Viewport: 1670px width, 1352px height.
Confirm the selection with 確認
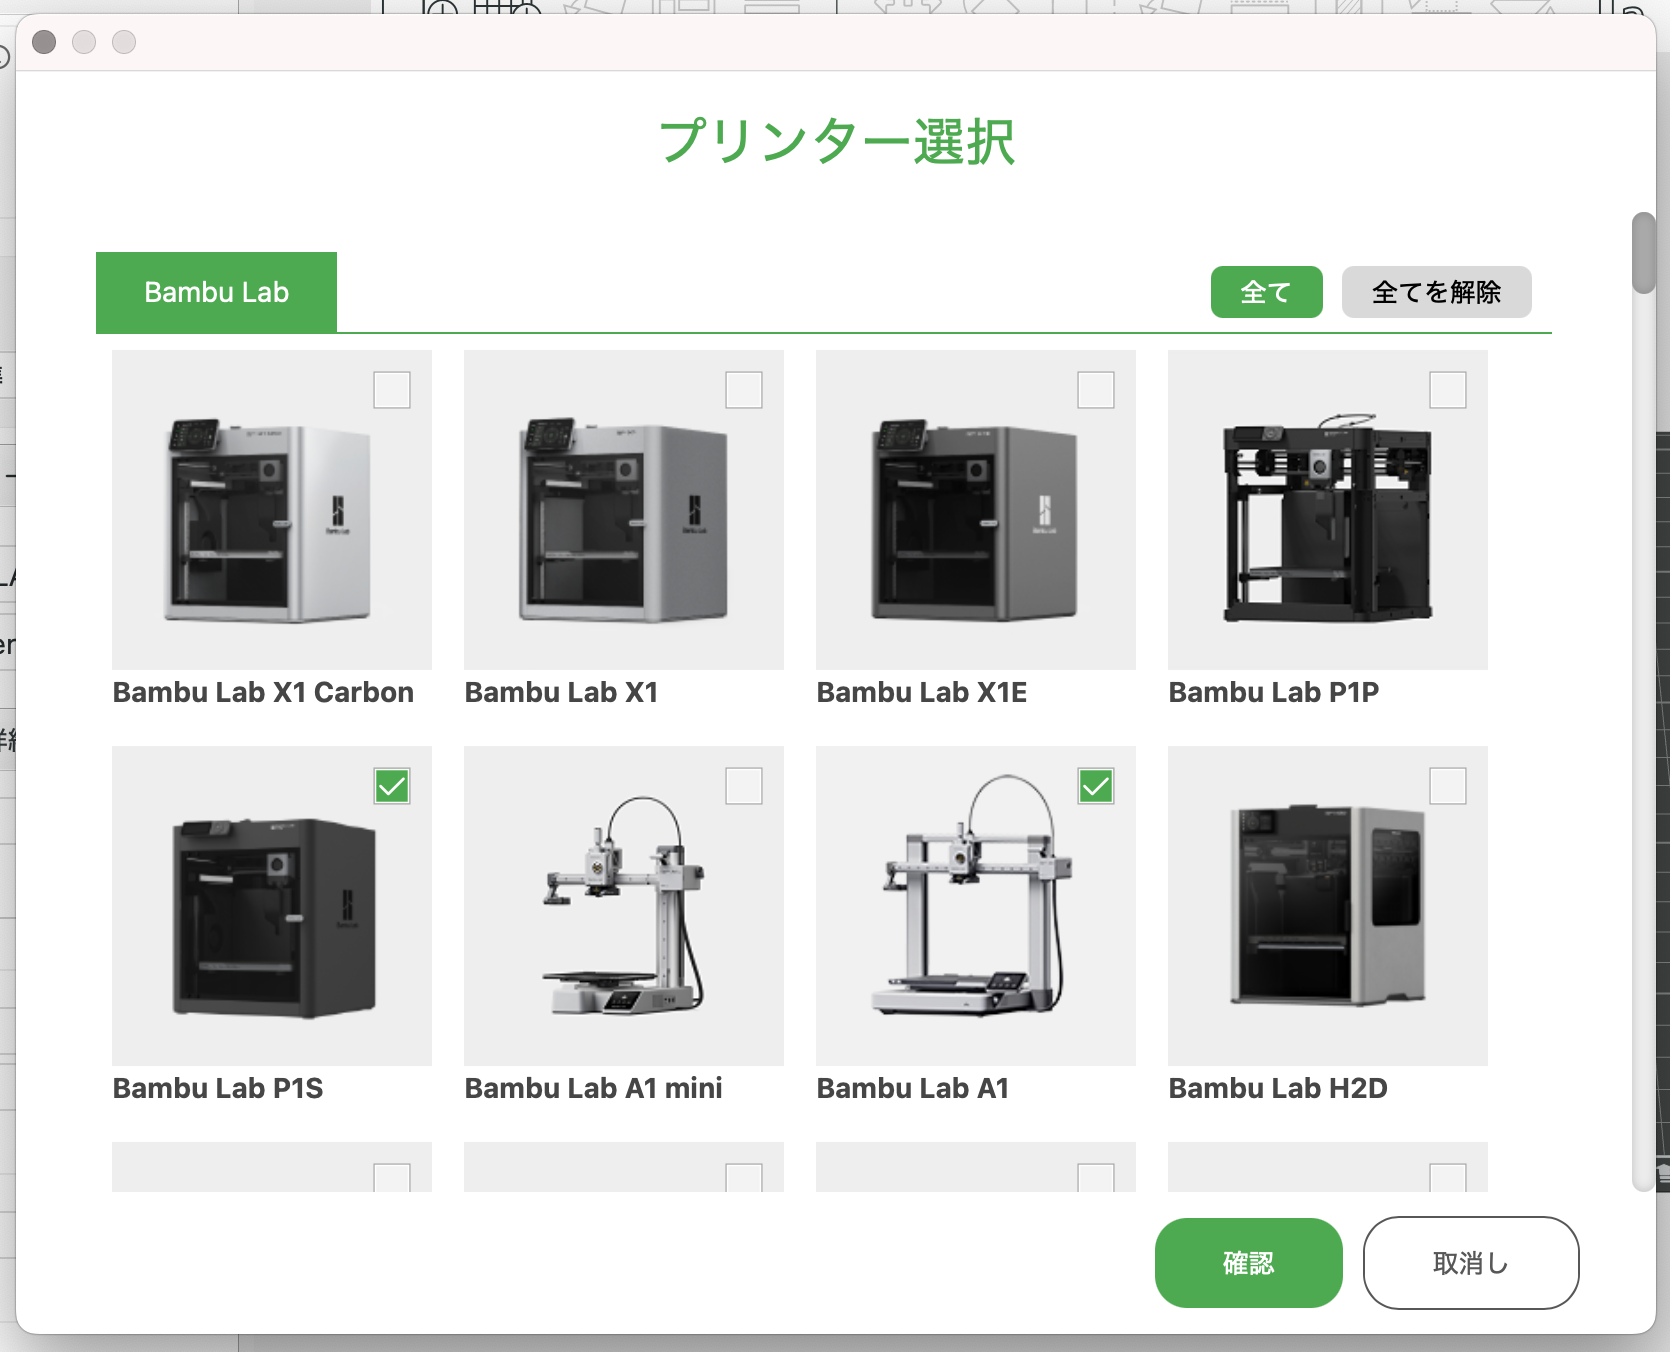(1249, 1263)
